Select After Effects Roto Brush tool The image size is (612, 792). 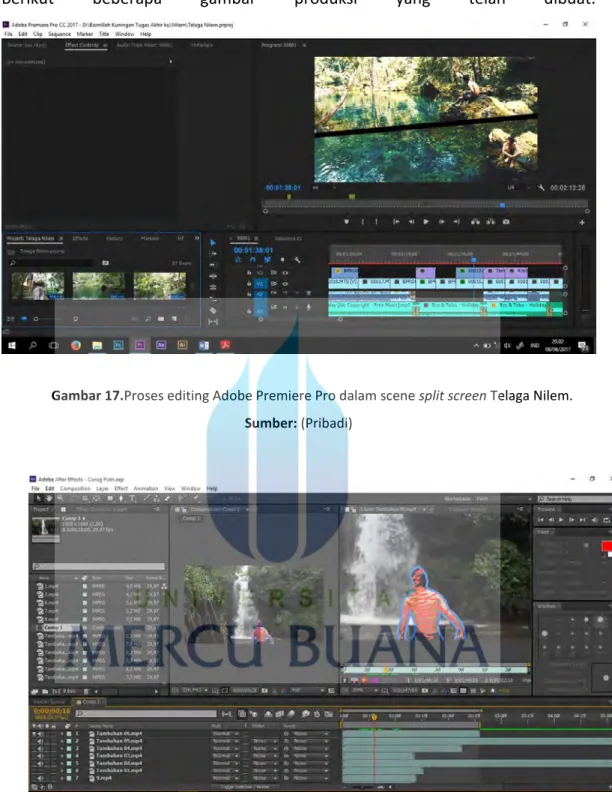[181, 499]
